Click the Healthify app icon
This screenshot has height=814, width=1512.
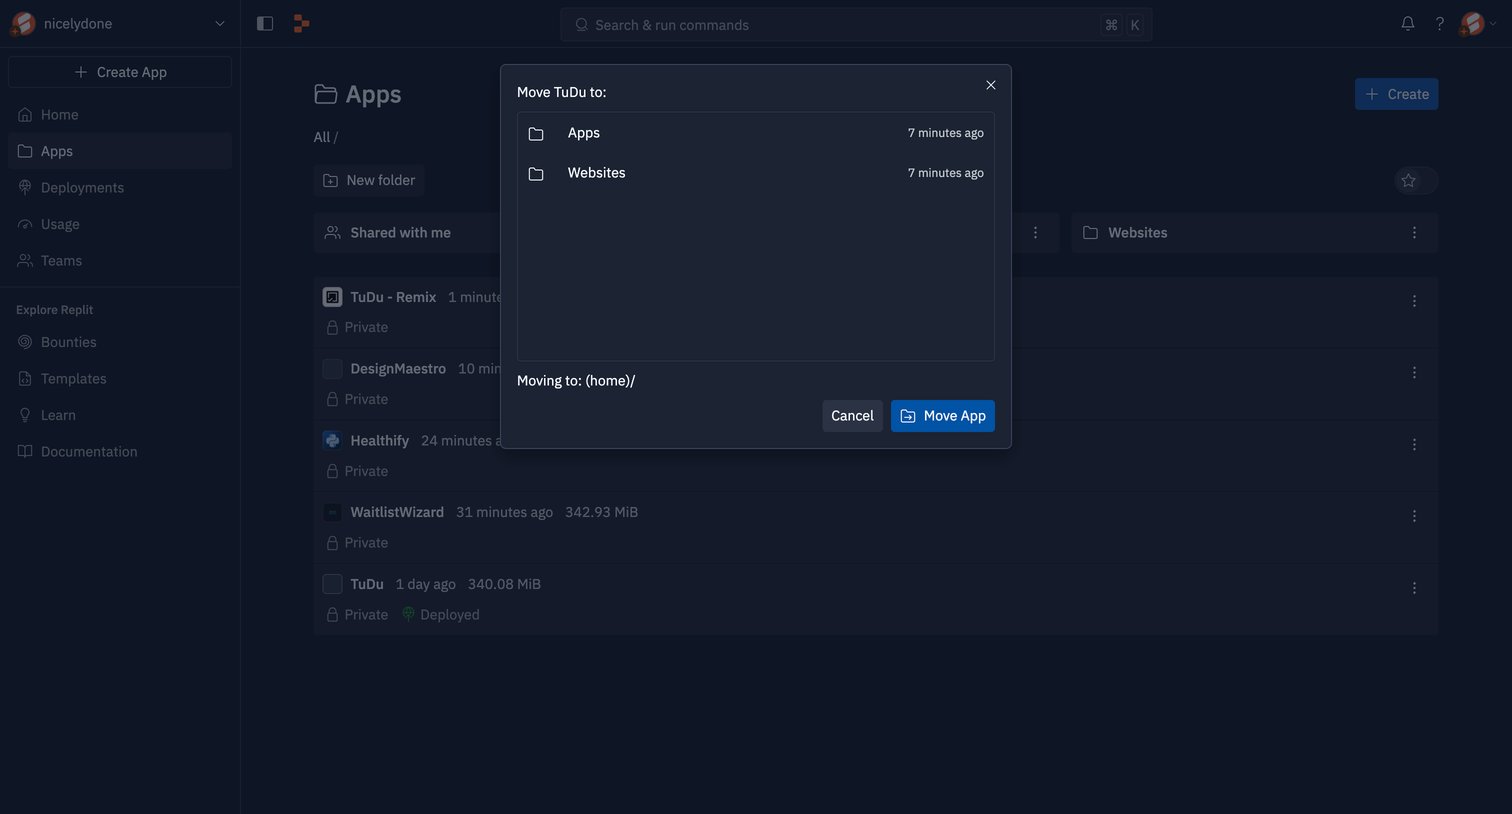pos(332,441)
